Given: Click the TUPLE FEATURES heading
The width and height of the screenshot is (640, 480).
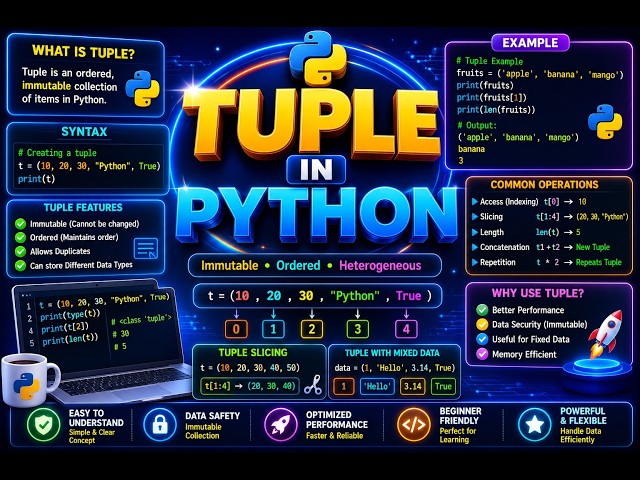Looking at the screenshot, I should (83, 207).
